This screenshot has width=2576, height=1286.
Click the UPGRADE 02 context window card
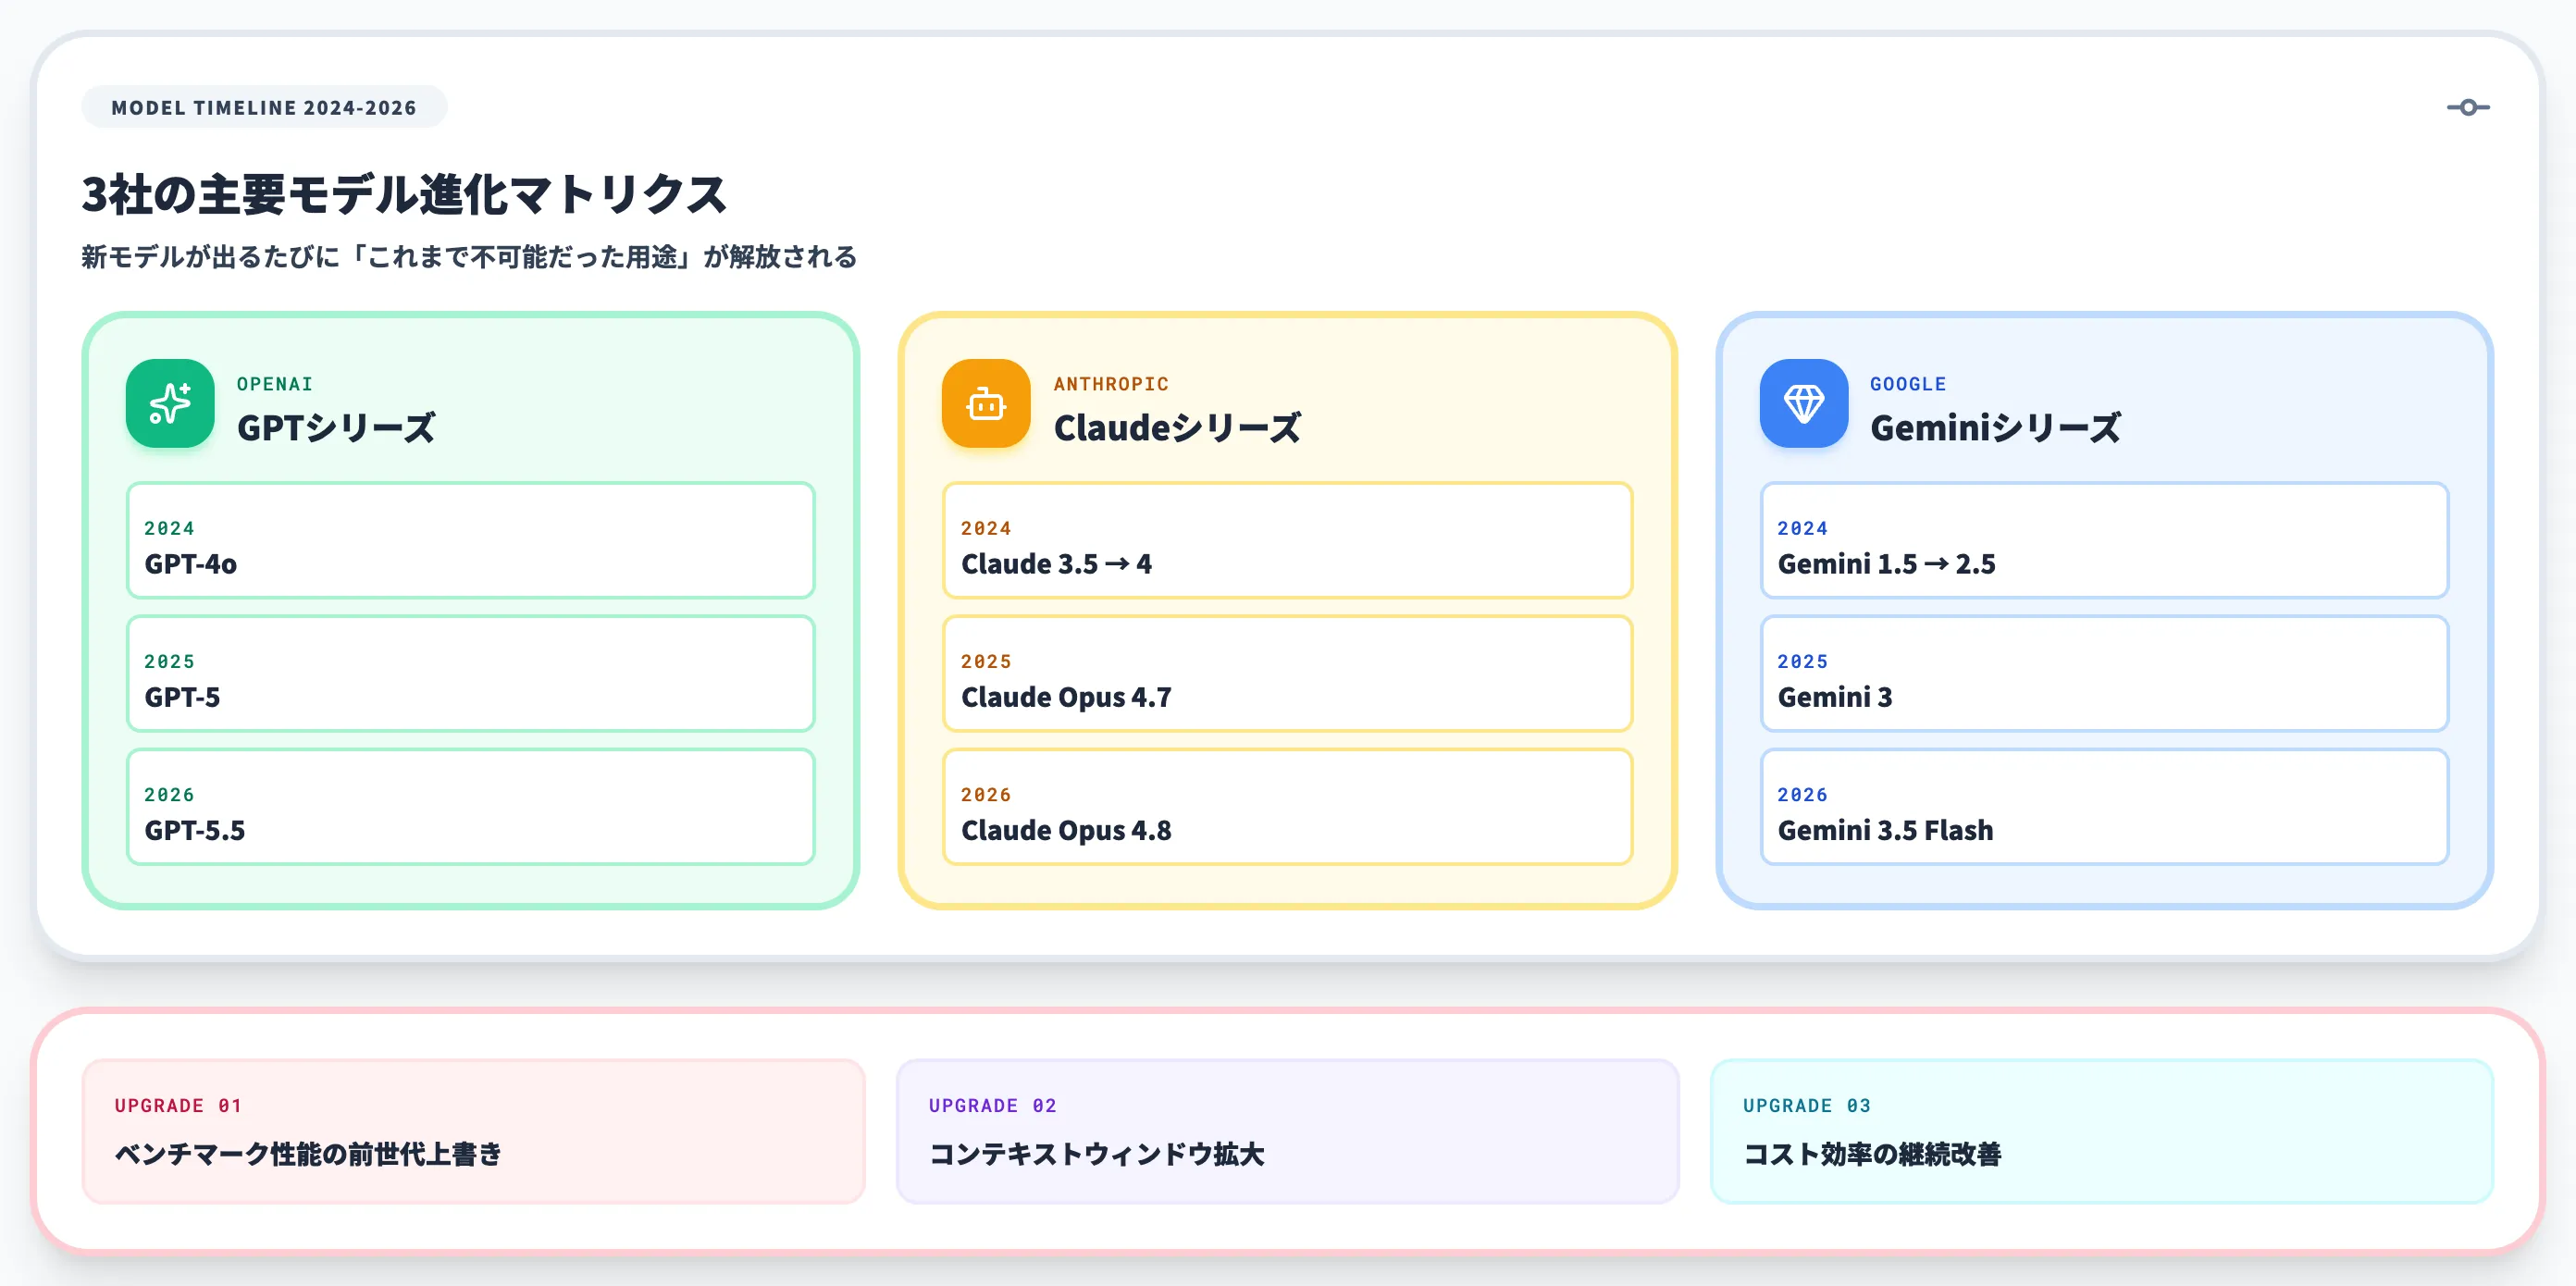pyautogui.click(x=1287, y=1131)
